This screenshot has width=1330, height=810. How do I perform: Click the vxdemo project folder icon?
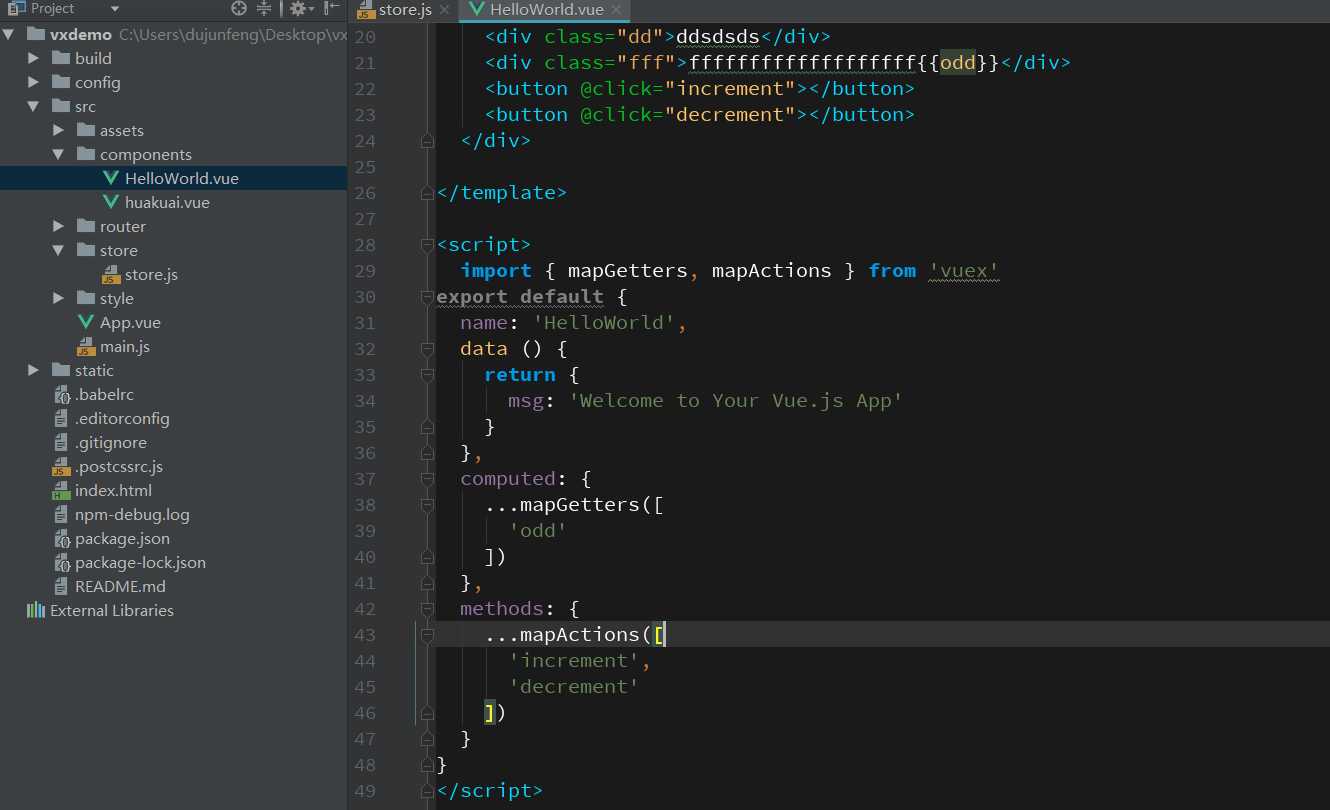[36, 34]
